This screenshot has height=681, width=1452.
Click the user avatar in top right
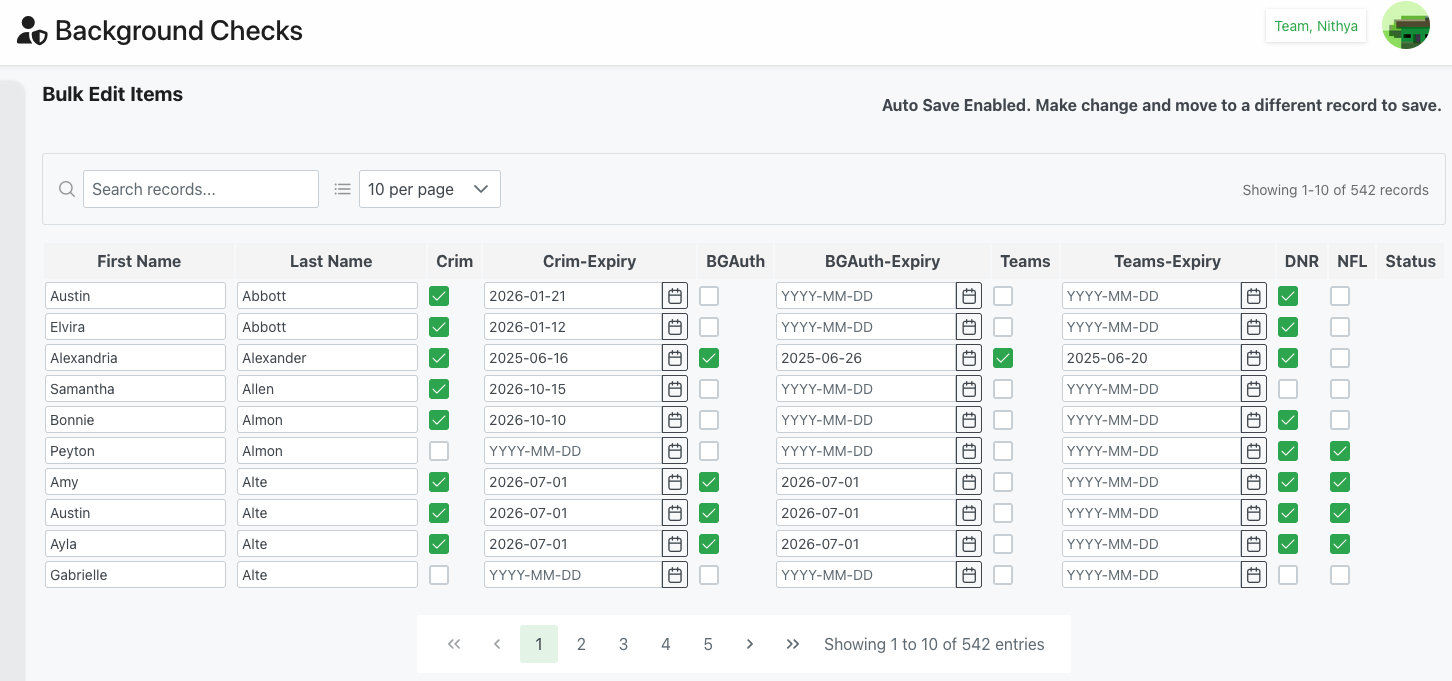pos(1405,26)
